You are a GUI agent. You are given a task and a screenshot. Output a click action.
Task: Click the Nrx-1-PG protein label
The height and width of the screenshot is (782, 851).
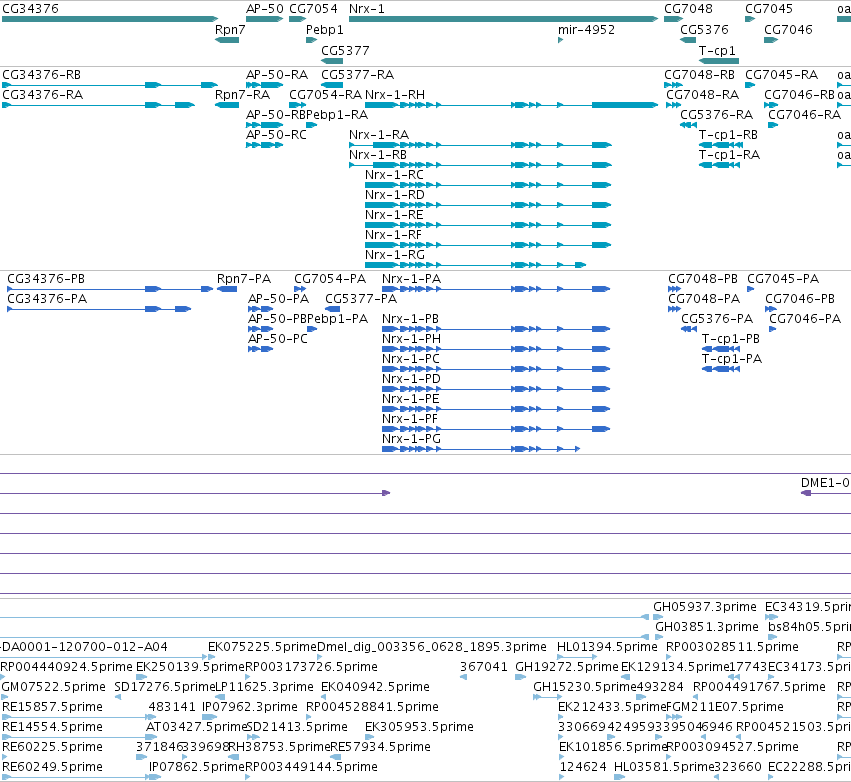click(411, 438)
